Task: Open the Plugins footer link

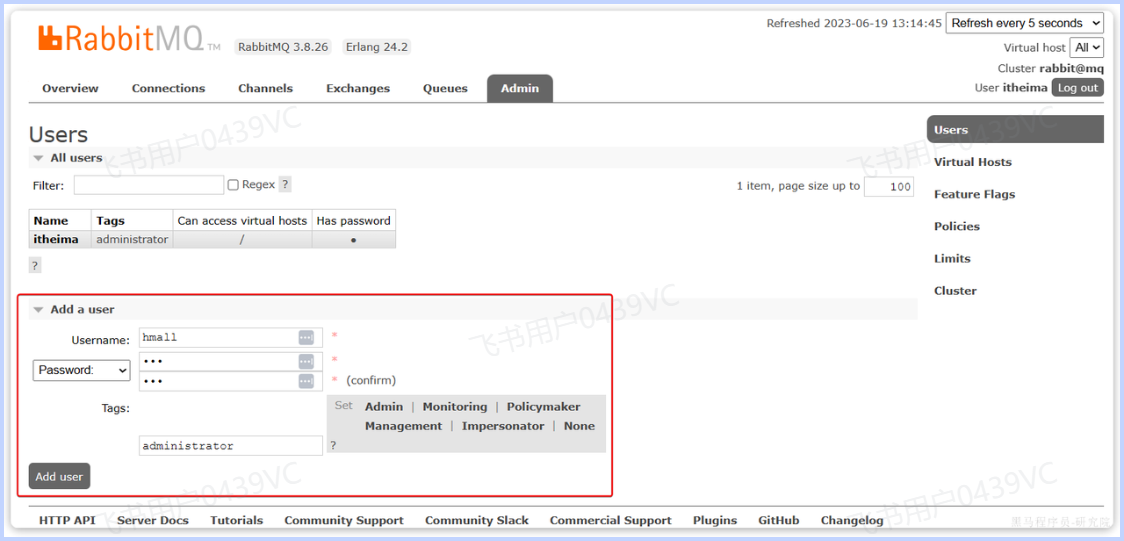Action: [x=715, y=520]
